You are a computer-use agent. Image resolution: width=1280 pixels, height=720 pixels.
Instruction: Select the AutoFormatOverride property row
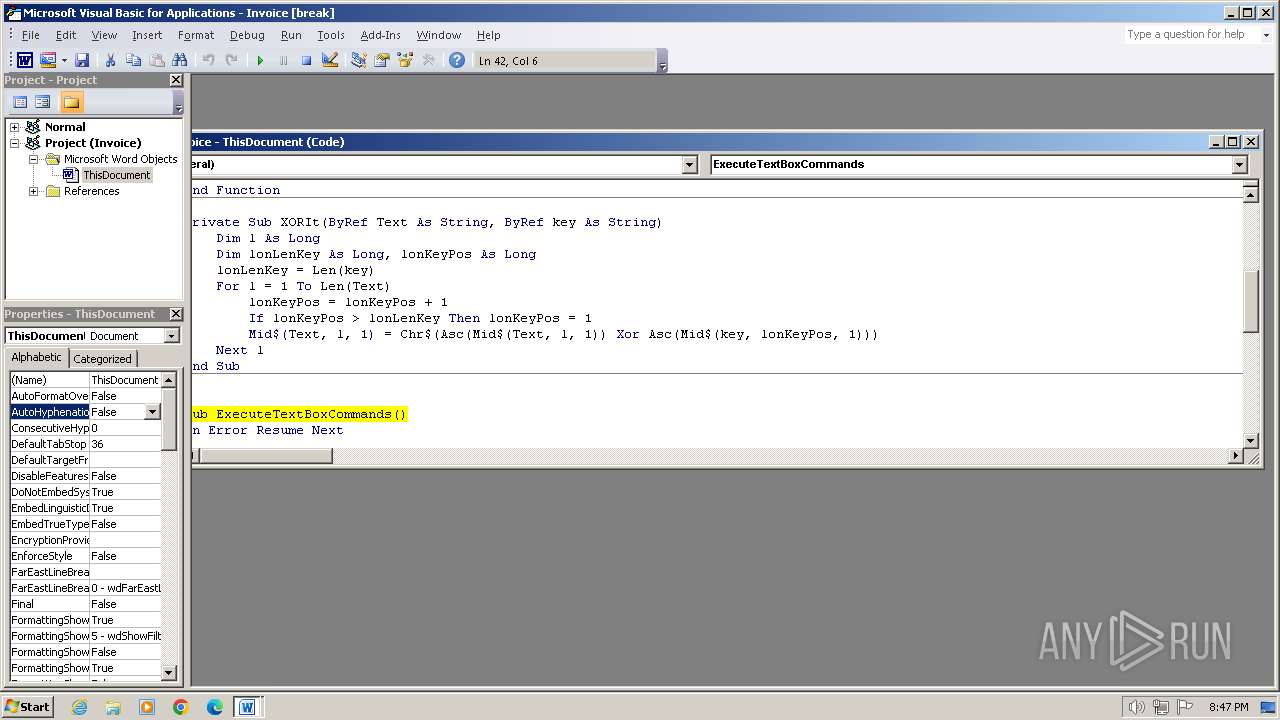pyautogui.click(x=85, y=396)
